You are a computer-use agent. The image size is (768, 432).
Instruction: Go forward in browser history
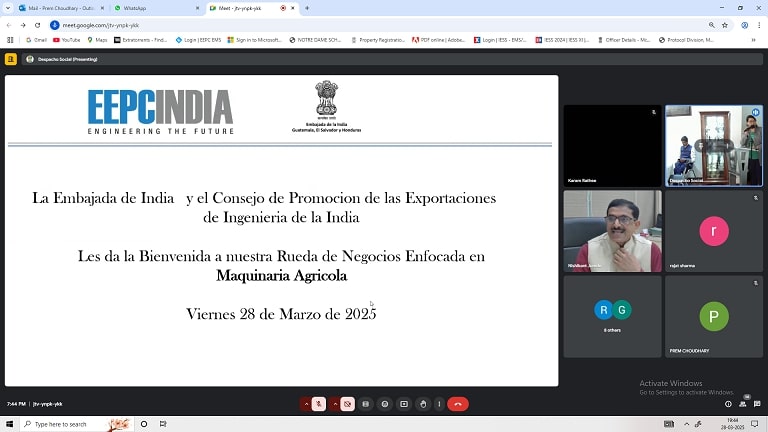(x=23, y=25)
